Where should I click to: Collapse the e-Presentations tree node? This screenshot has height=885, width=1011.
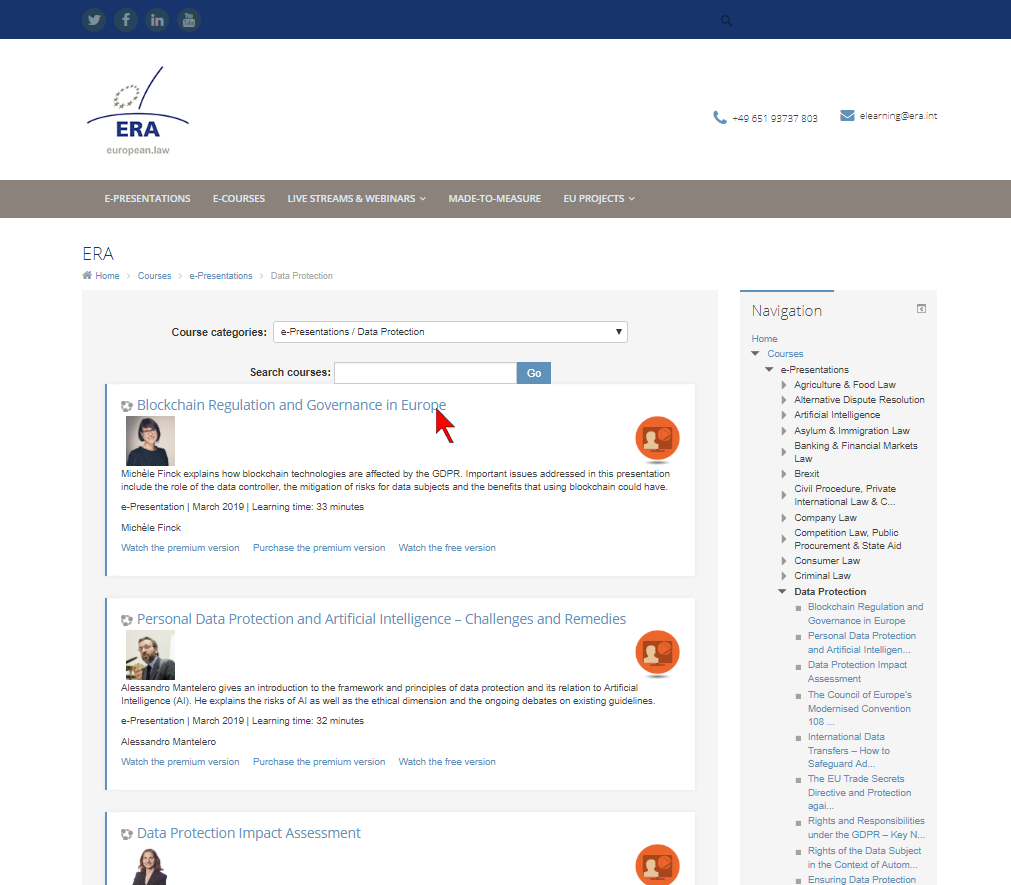[x=769, y=369]
